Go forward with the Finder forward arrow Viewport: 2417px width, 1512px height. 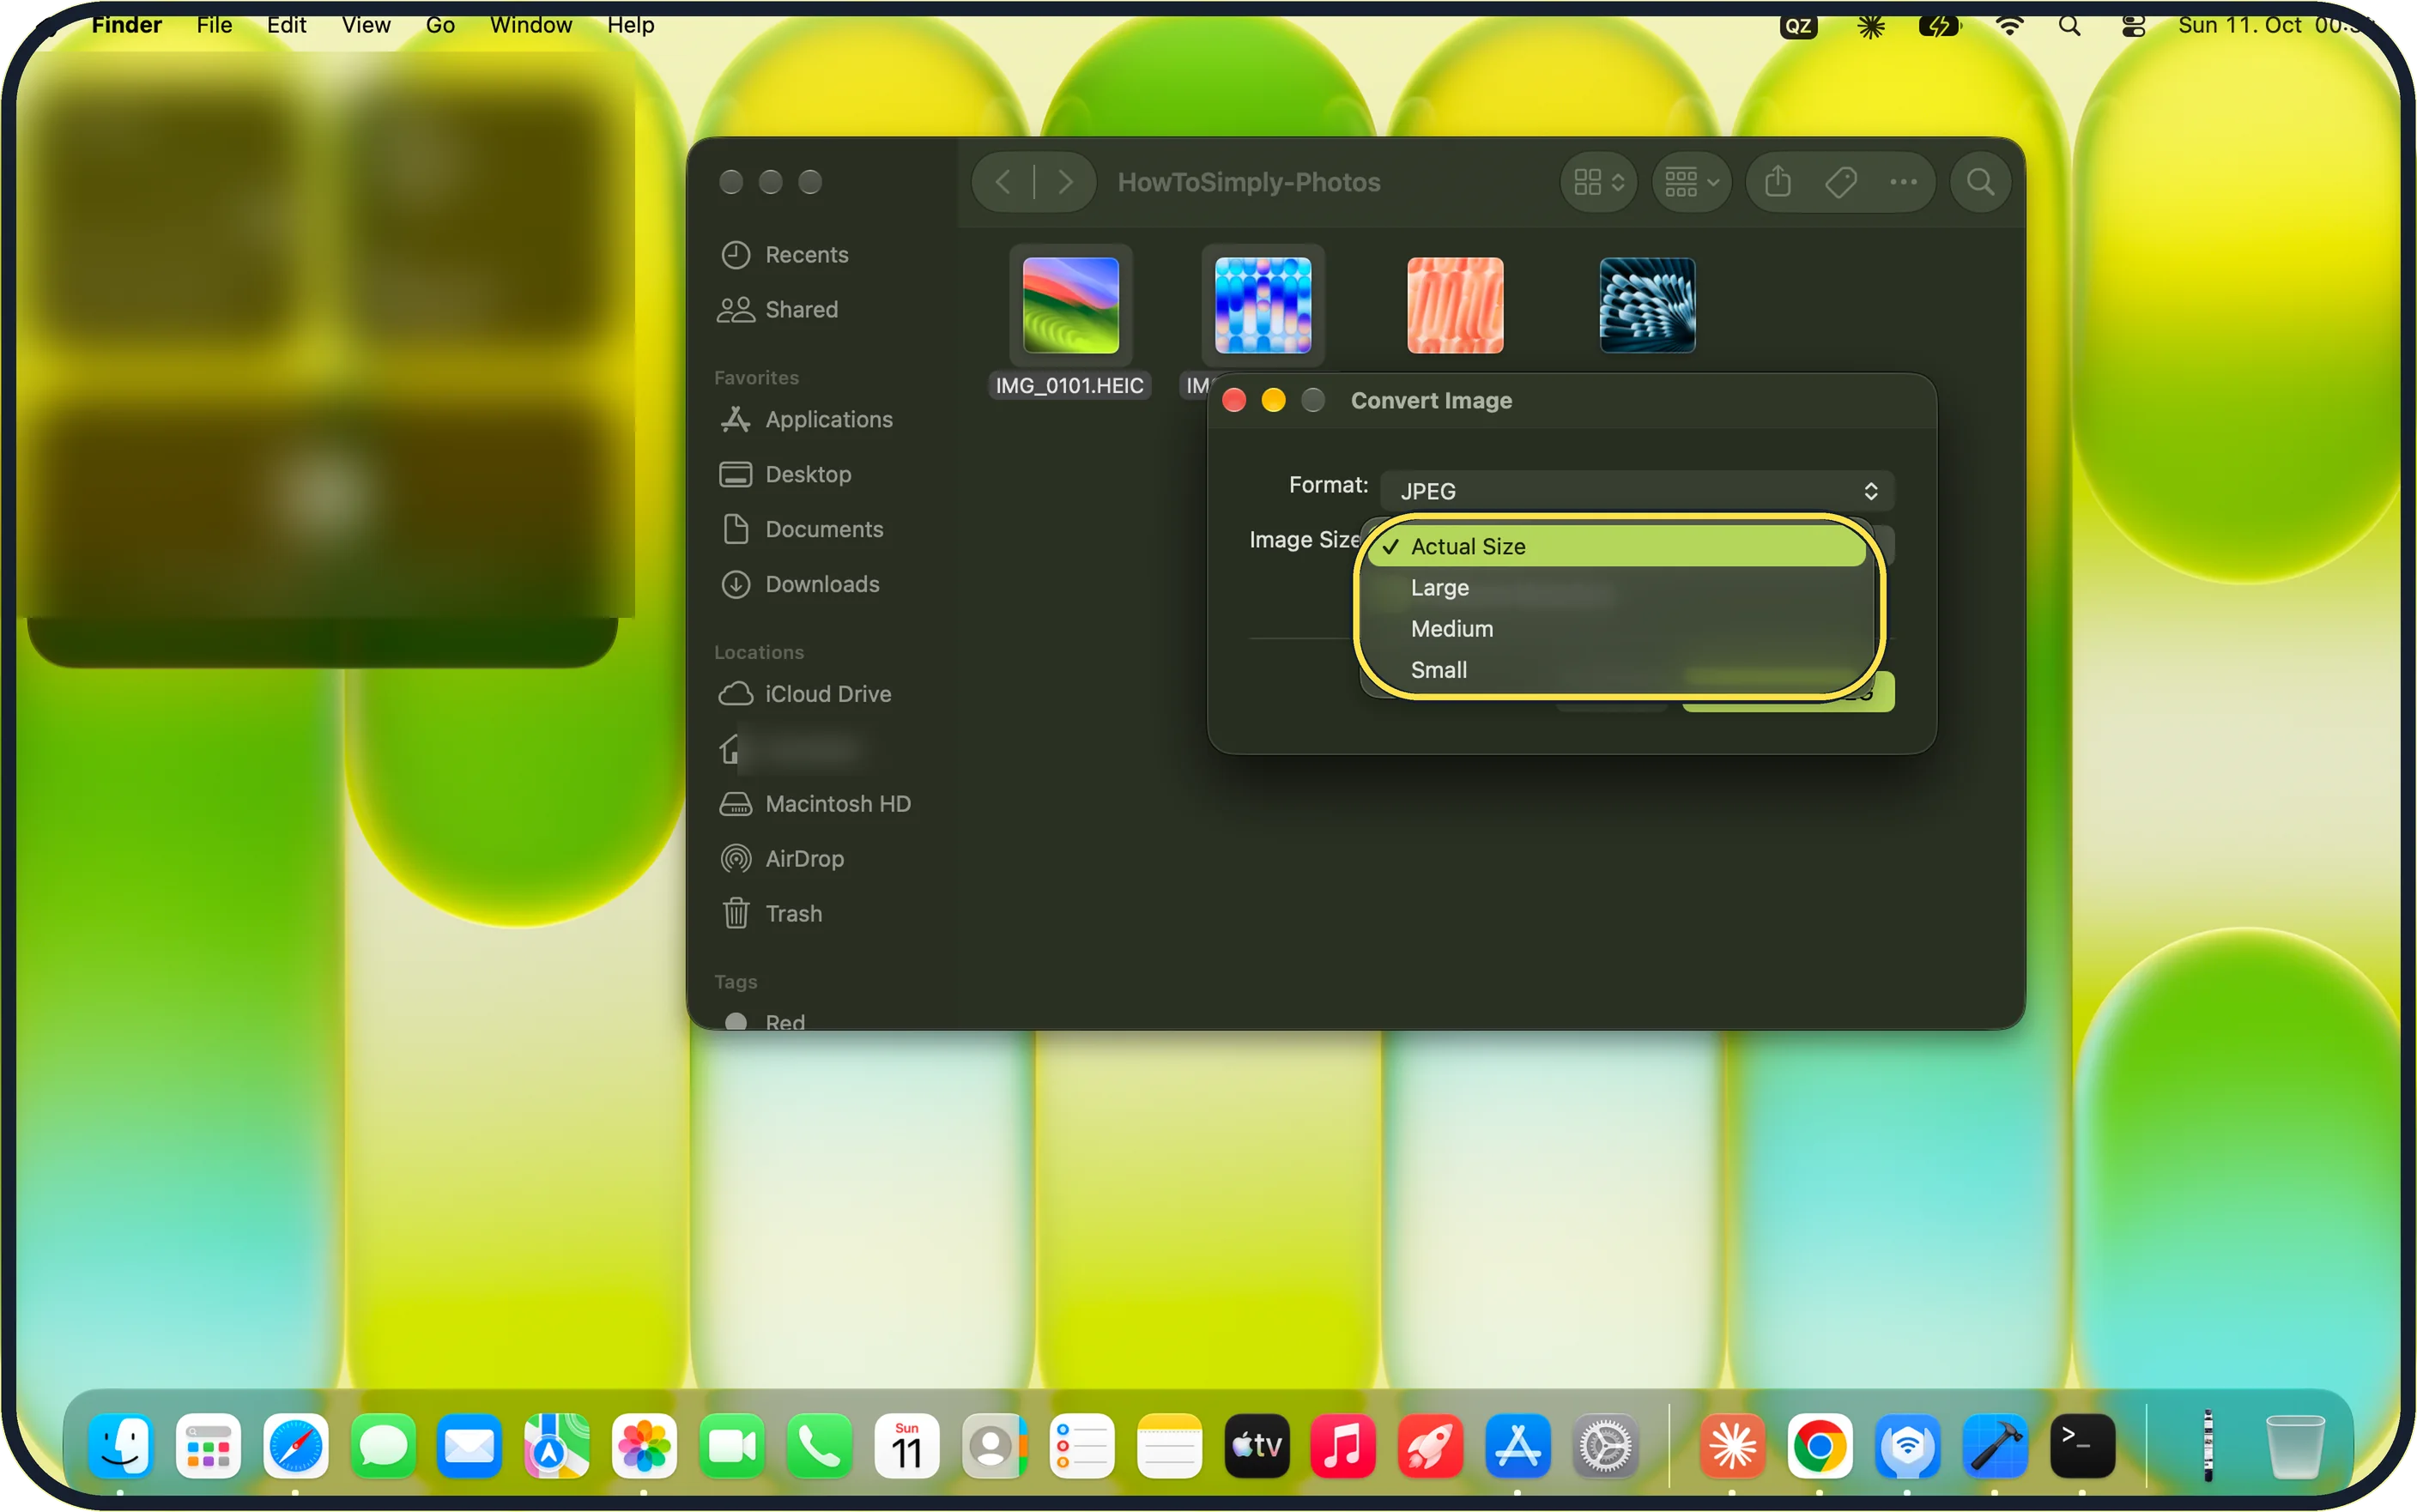pyautogui.click(x=1065, y=182)
